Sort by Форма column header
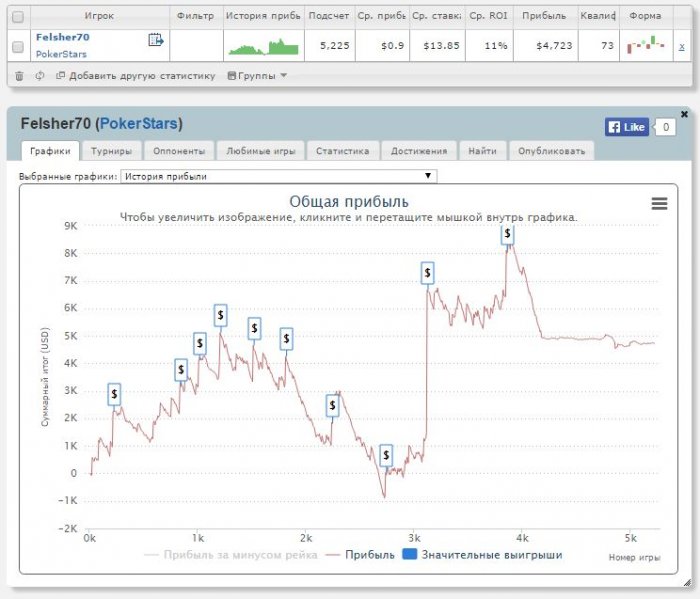 point(645,16)
